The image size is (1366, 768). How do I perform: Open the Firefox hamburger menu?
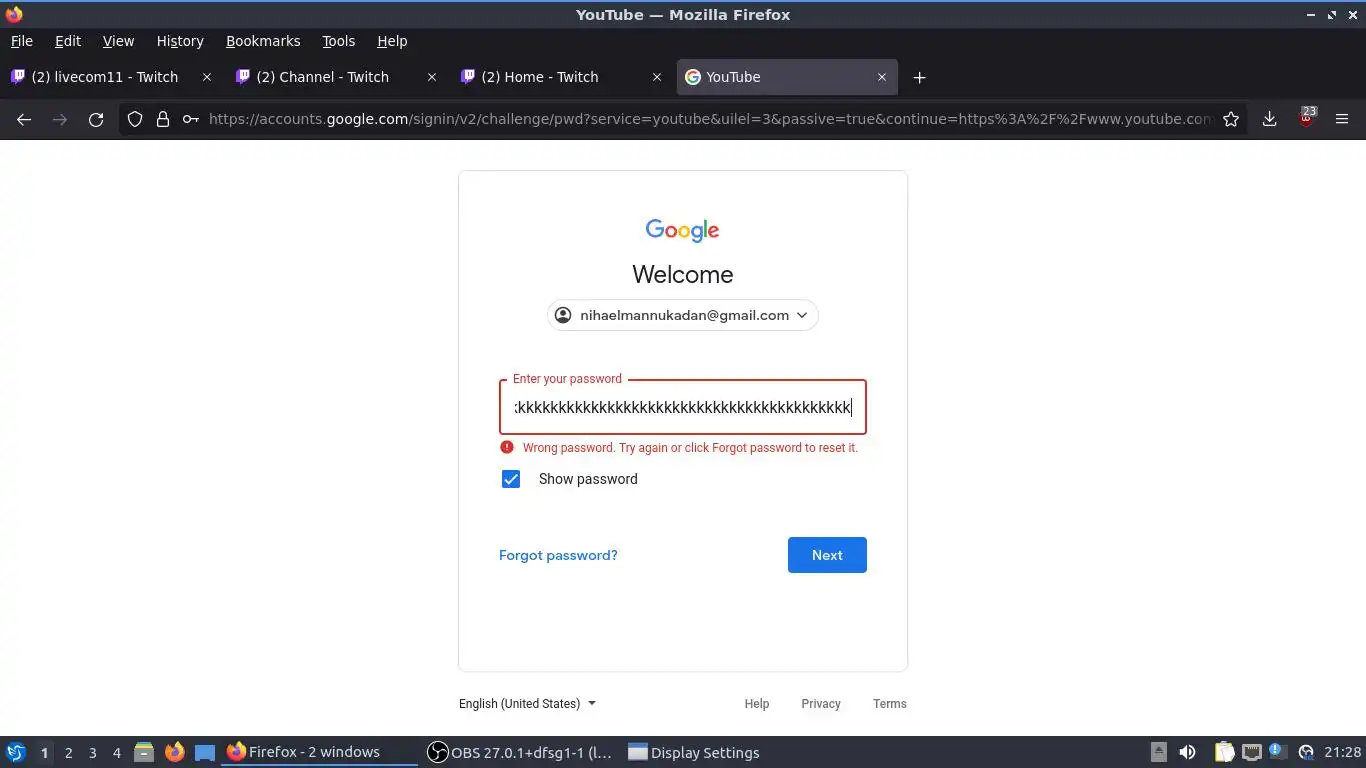(x=1342, y=119)
